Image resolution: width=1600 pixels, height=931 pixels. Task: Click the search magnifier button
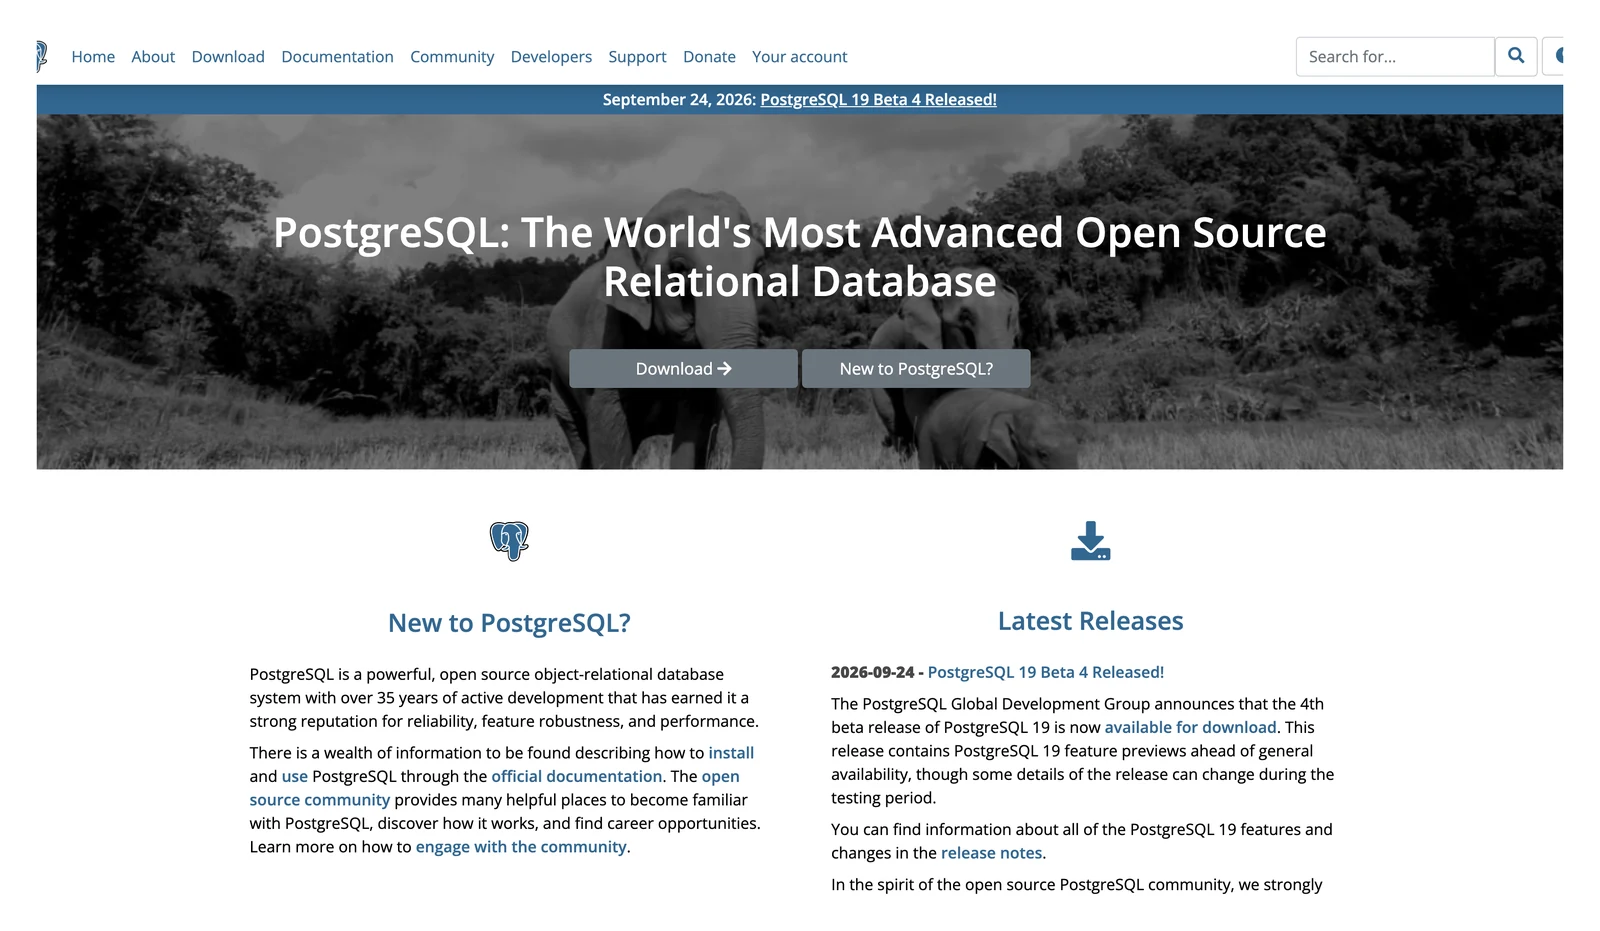[1516, 56]
